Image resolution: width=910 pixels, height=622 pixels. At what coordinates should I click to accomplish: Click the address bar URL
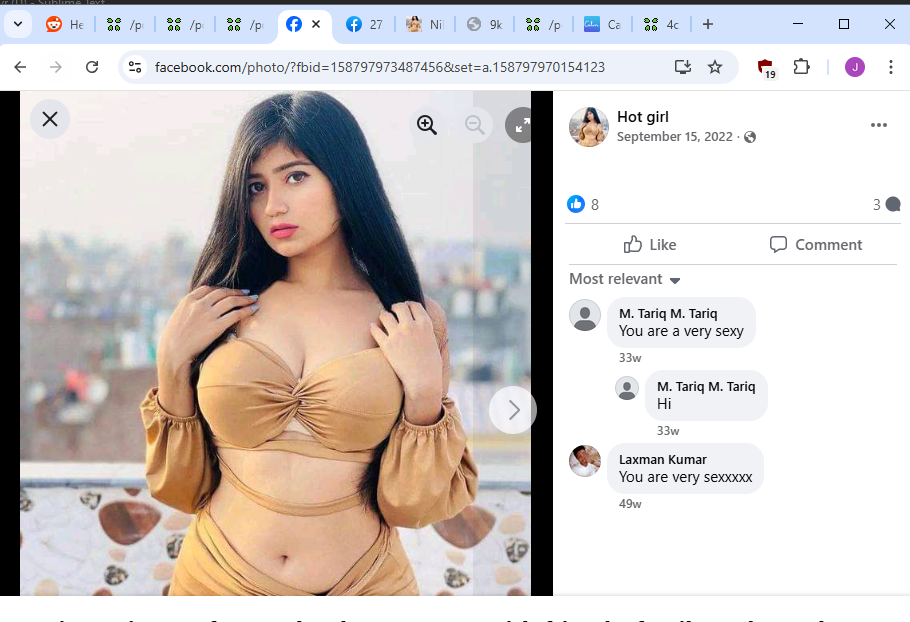380,67
